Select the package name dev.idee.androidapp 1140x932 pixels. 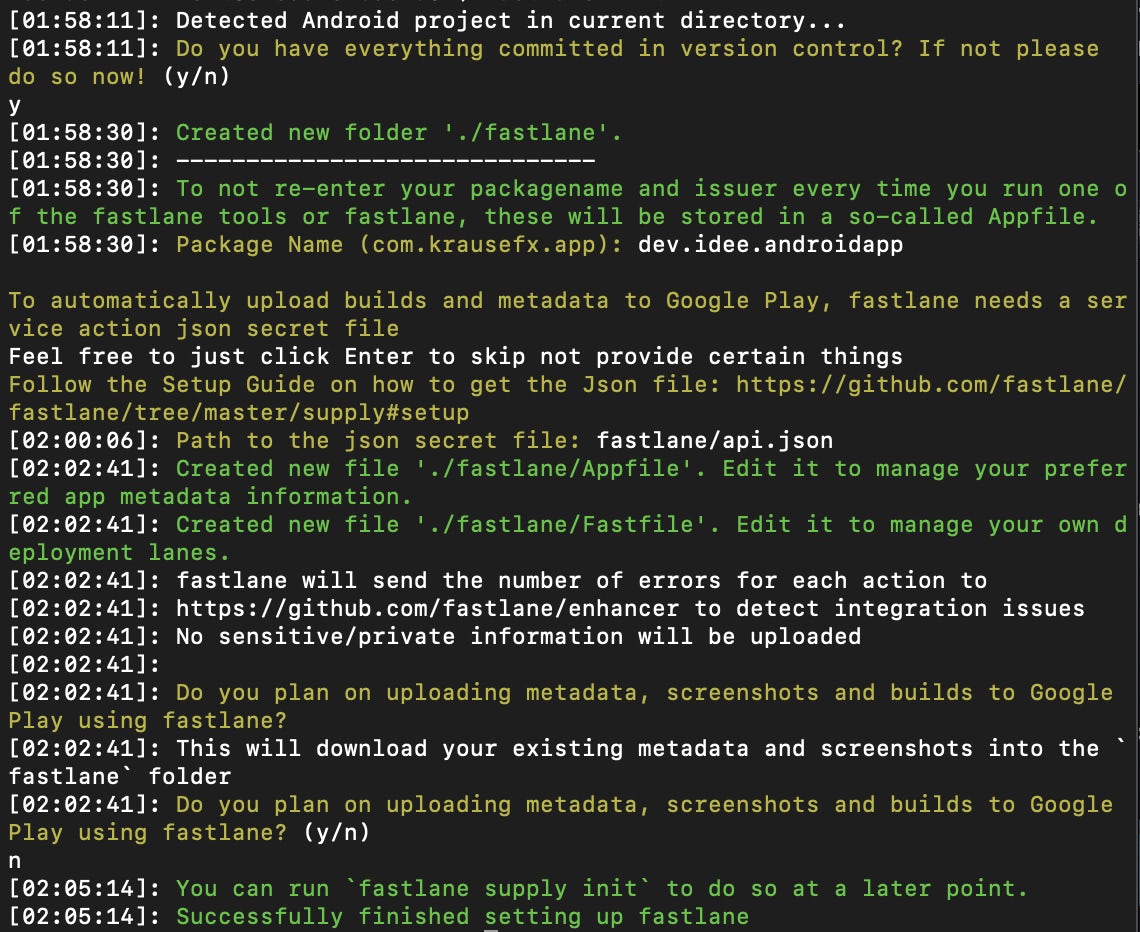click(x=770, y=245)
